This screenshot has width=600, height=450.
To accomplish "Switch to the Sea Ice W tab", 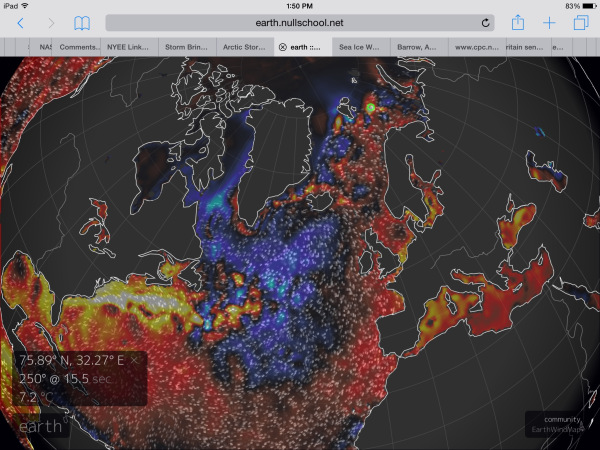I will click(359, 47).
